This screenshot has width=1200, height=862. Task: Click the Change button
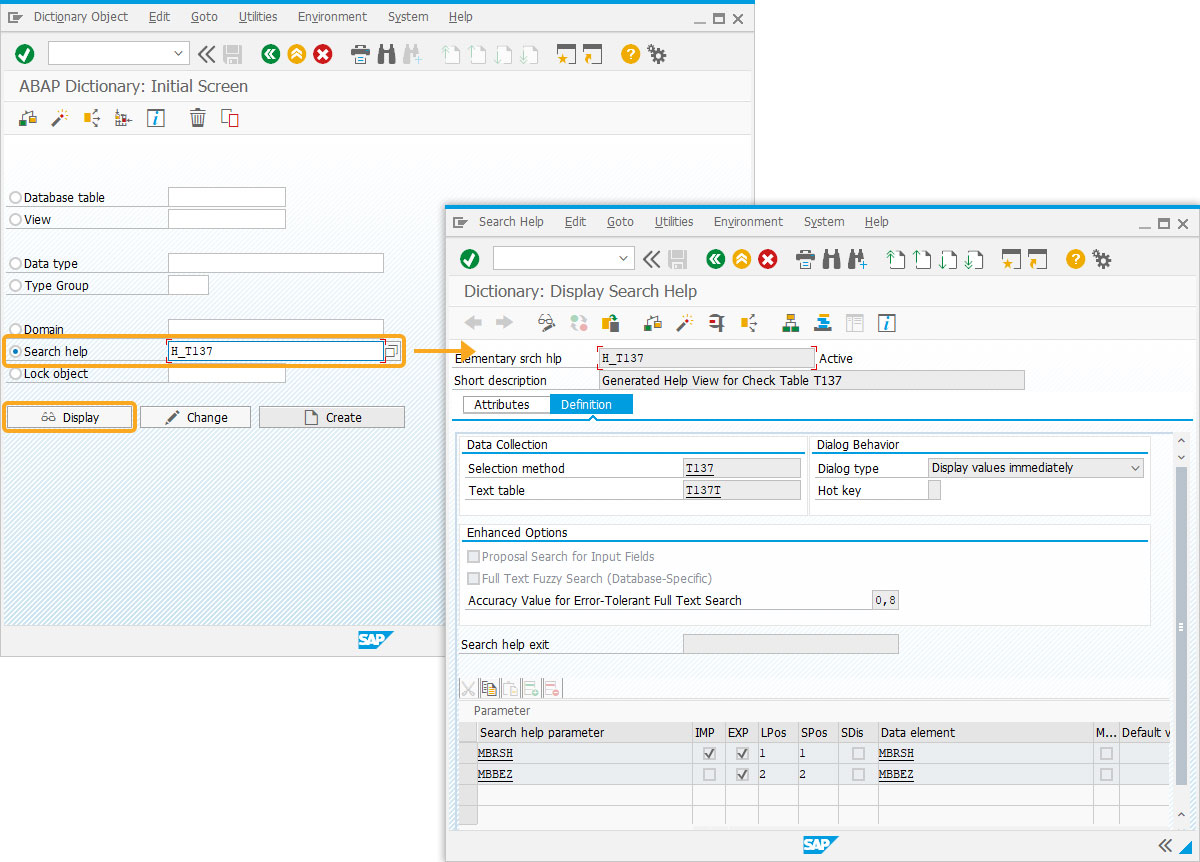[195, 417]
